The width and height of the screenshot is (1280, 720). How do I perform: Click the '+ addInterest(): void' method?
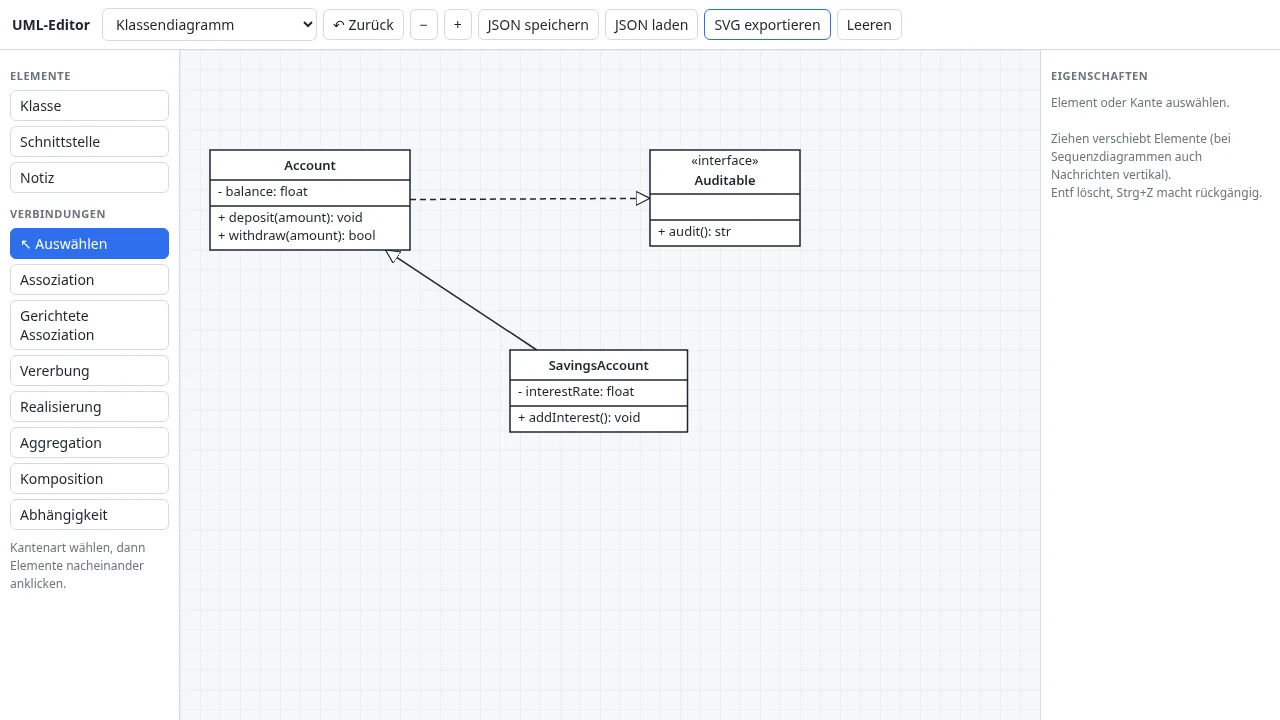pyautogui.click(x=579, y=418)
